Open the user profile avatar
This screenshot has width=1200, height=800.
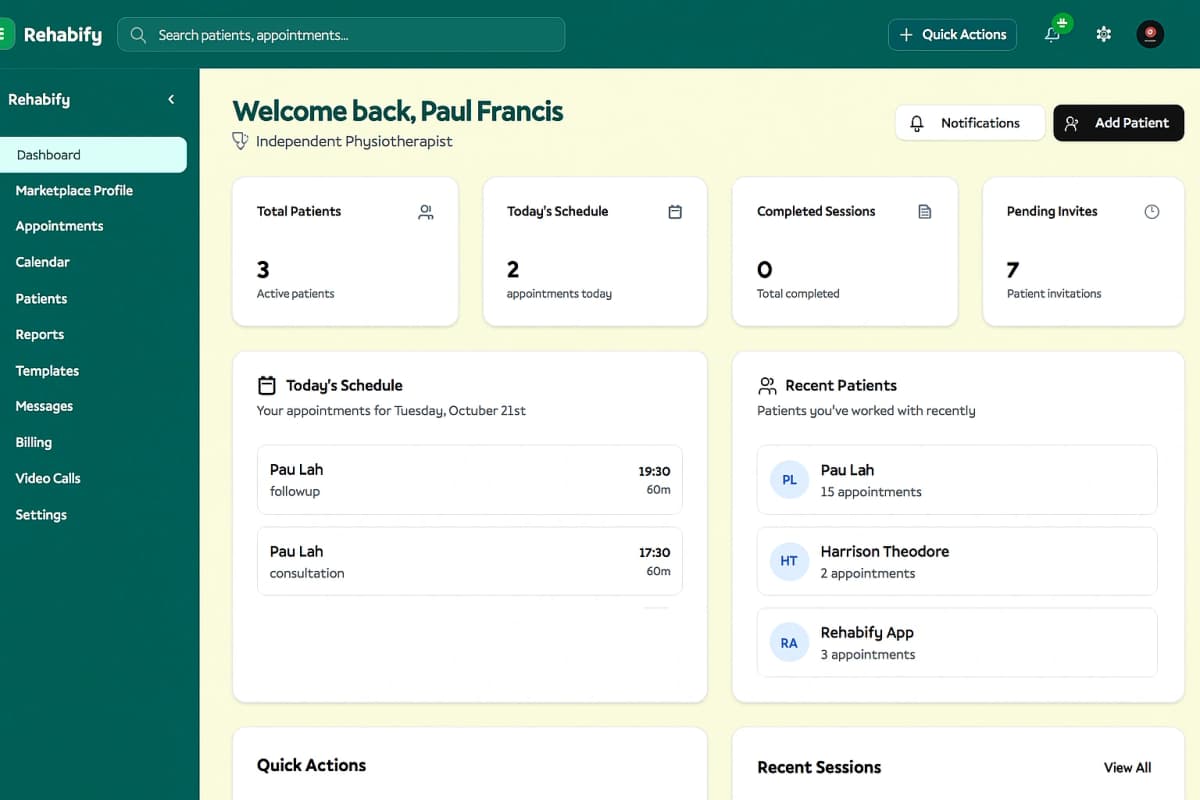click(x=1150, y=35)
